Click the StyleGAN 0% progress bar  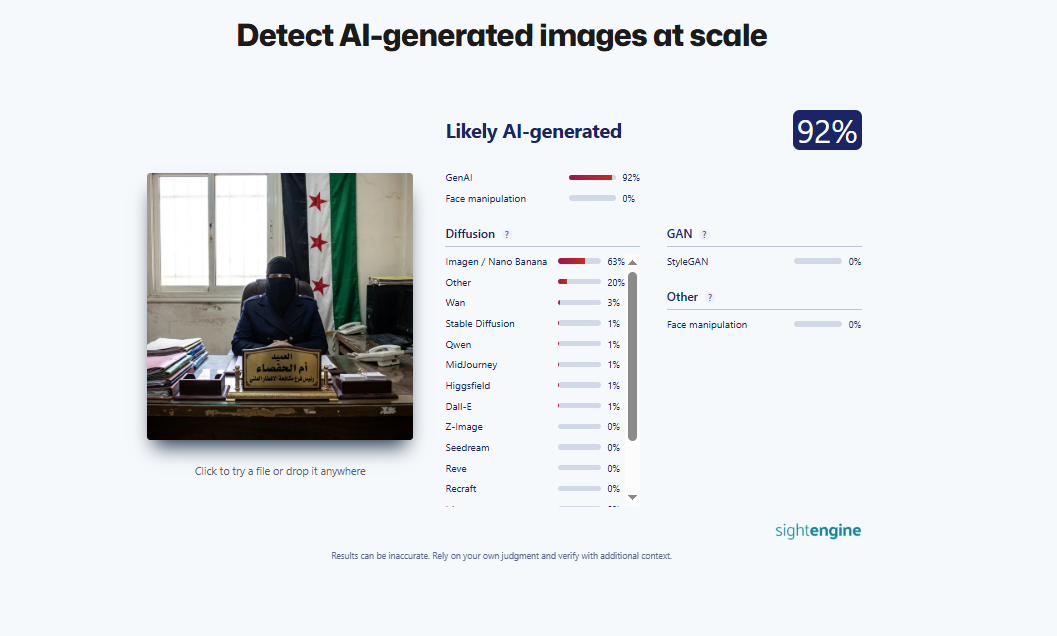817,262
